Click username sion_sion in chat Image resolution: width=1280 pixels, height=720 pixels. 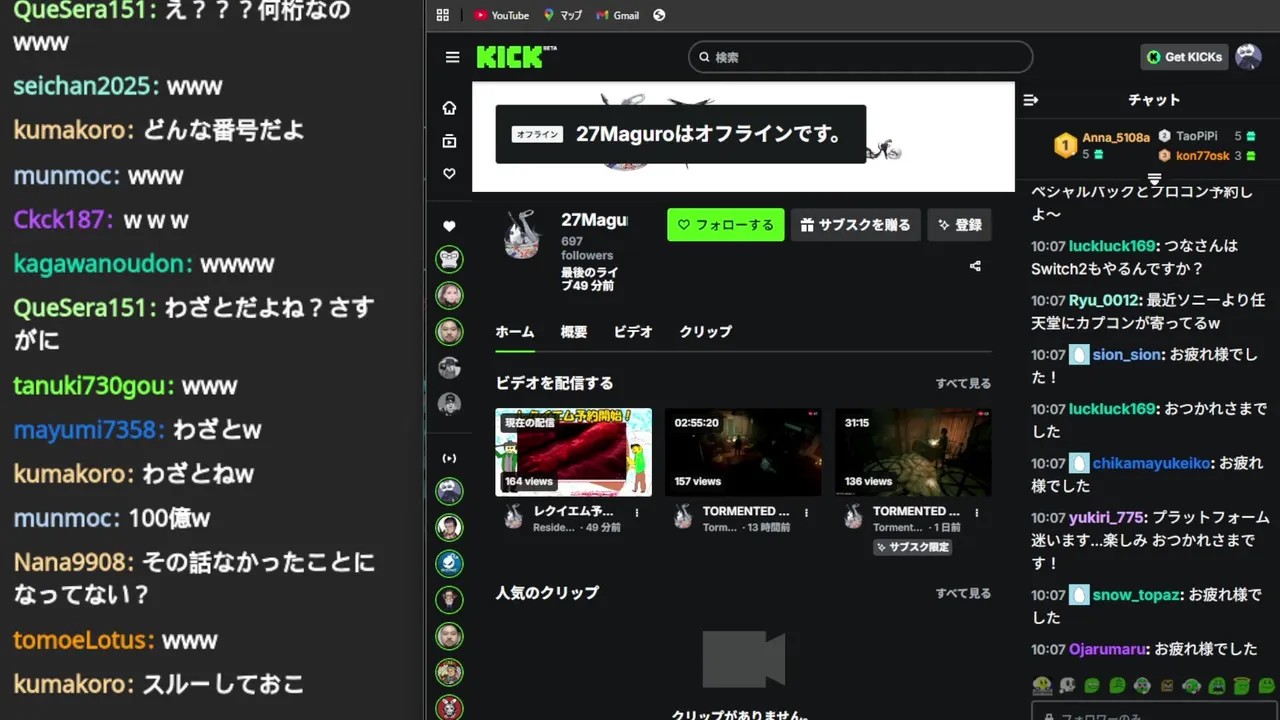1128,355
